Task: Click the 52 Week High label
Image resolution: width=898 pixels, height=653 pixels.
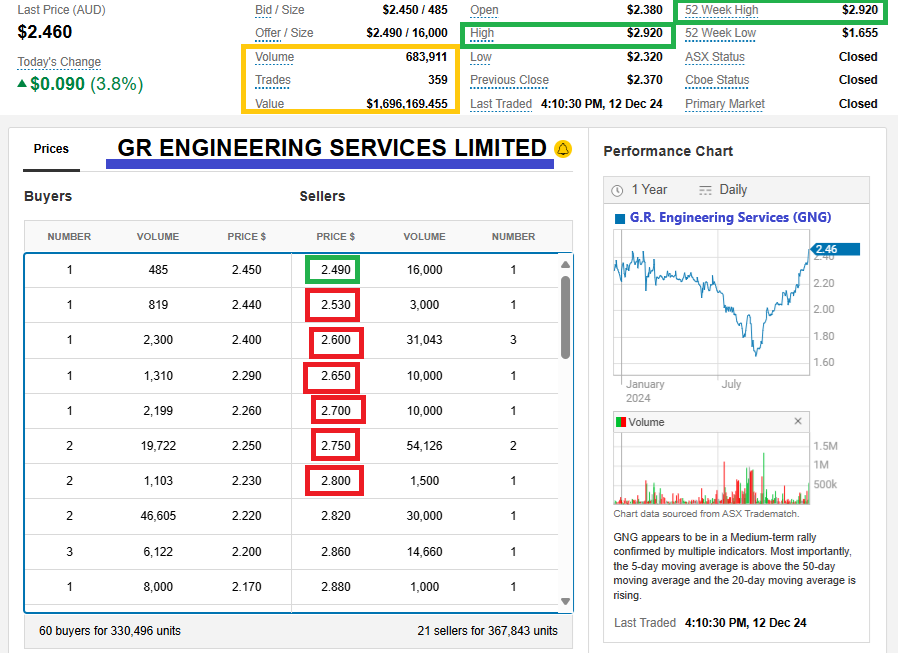Action: click(721, 10)
